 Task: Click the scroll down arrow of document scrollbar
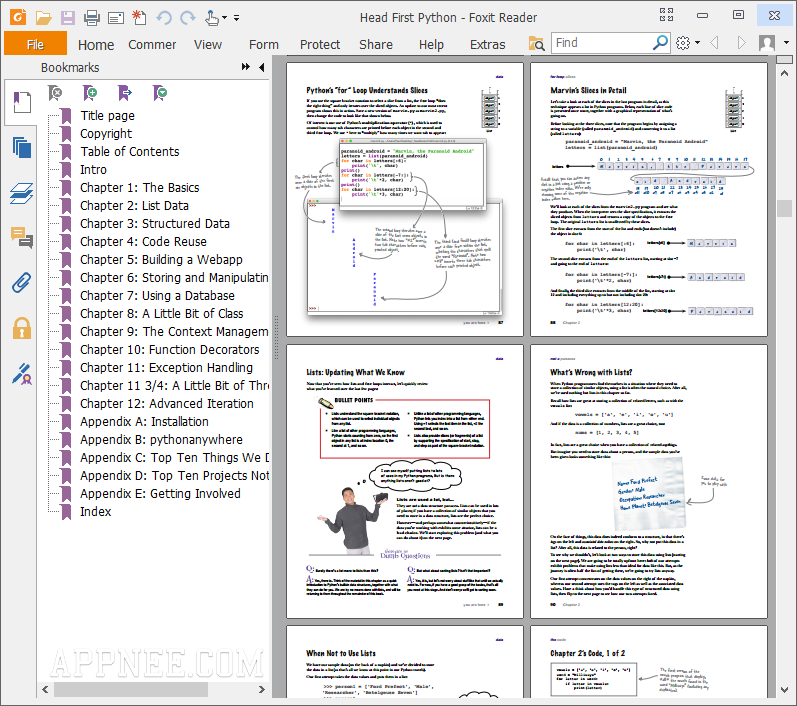pos(784,690)
